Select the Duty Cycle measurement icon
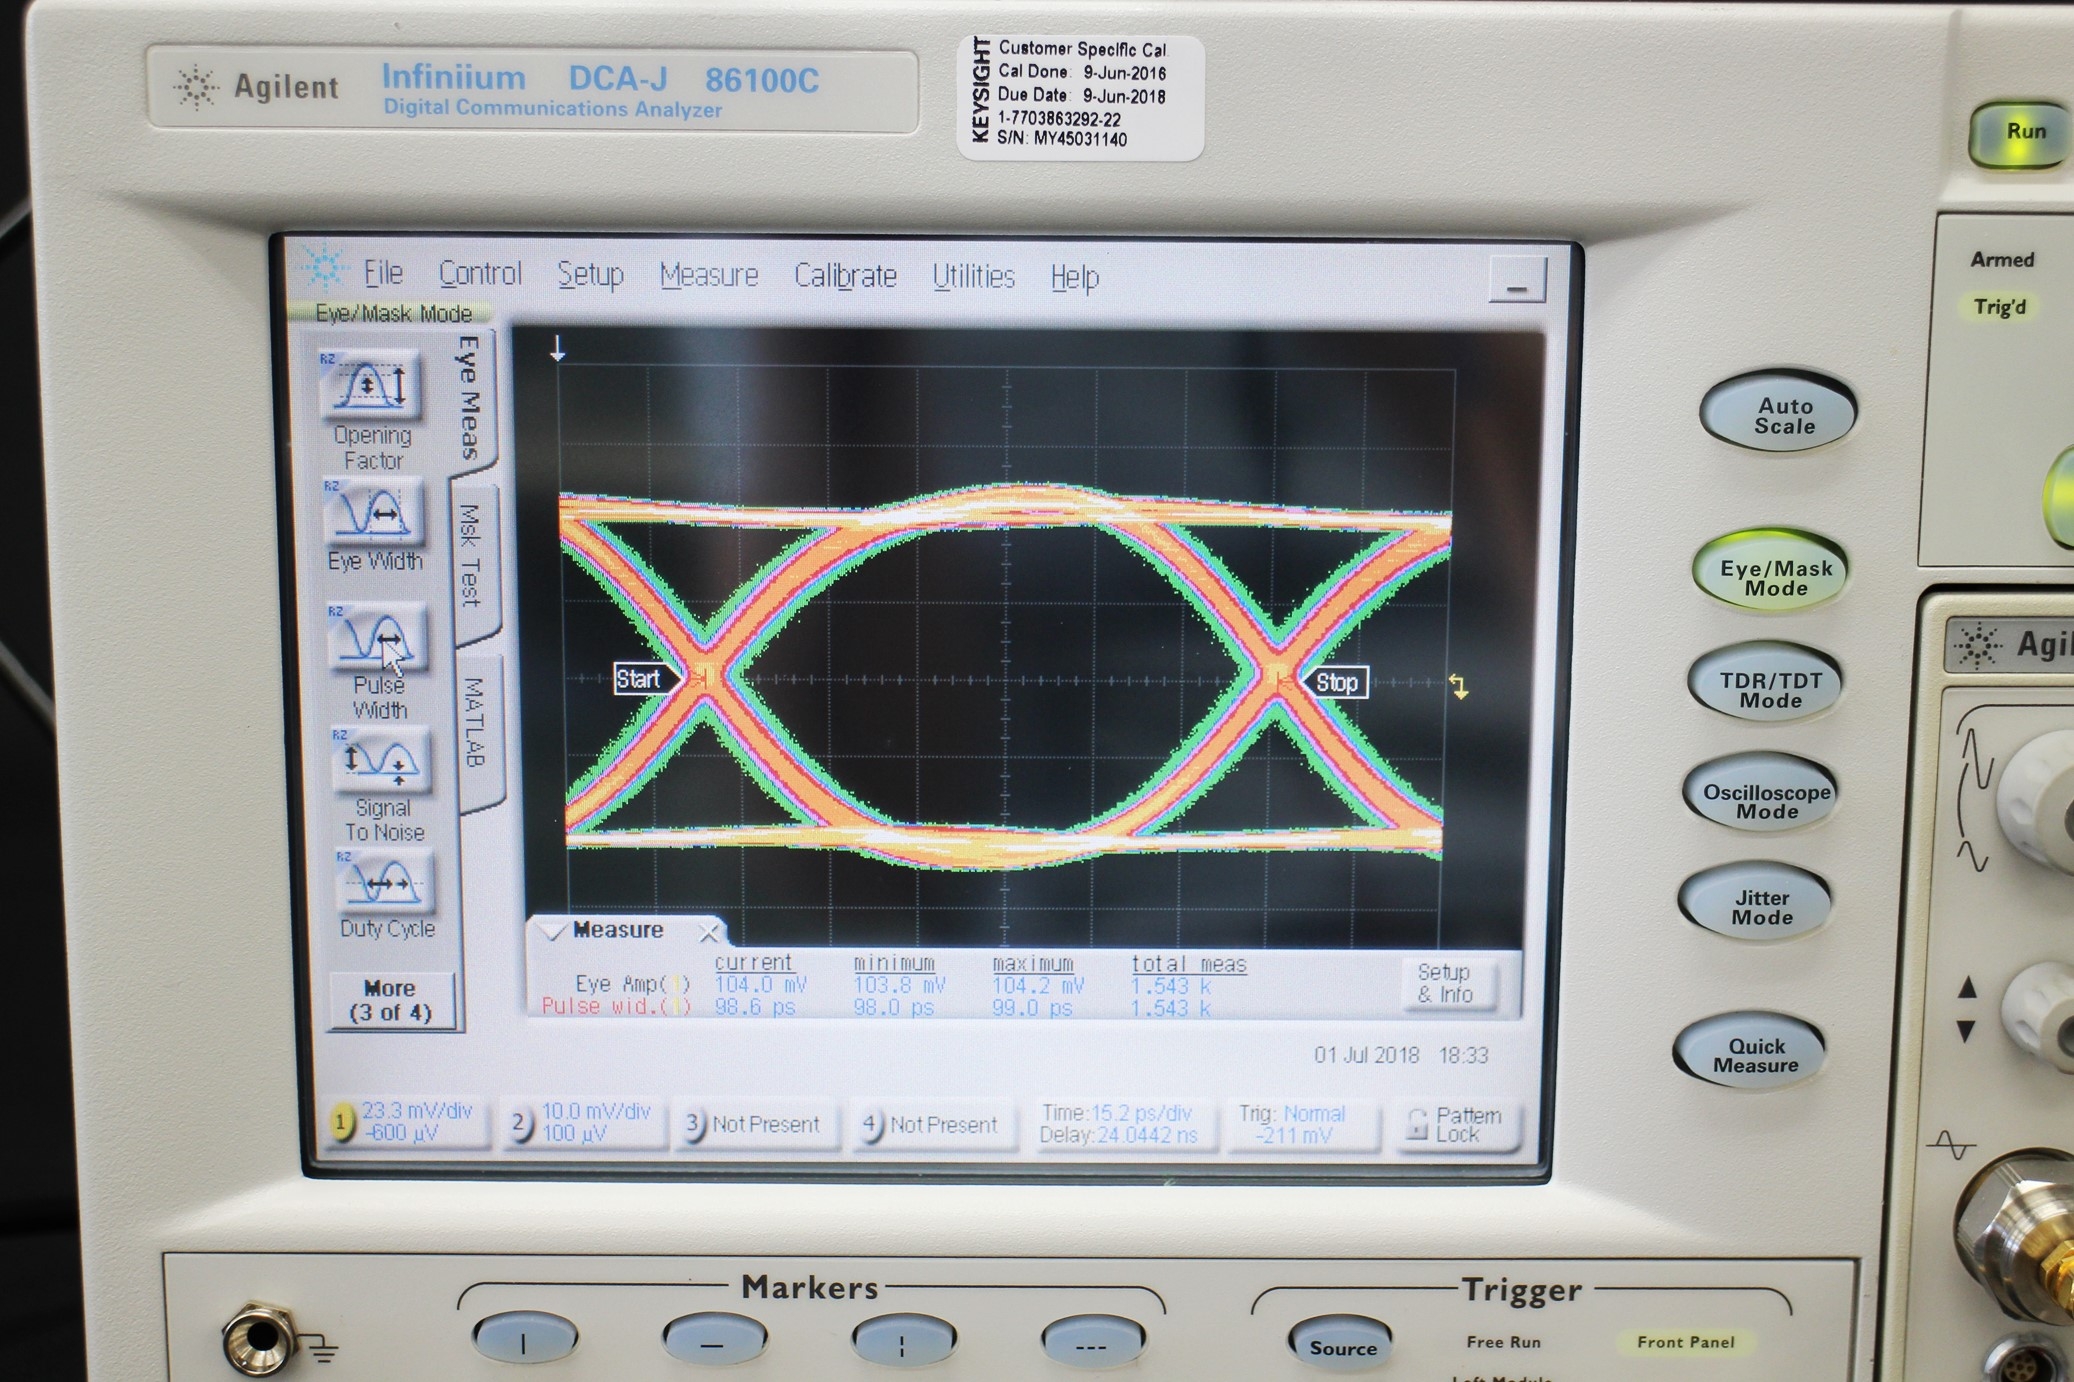Image resolution: width=2074 pixels, height=1382 pixels. 386,881
